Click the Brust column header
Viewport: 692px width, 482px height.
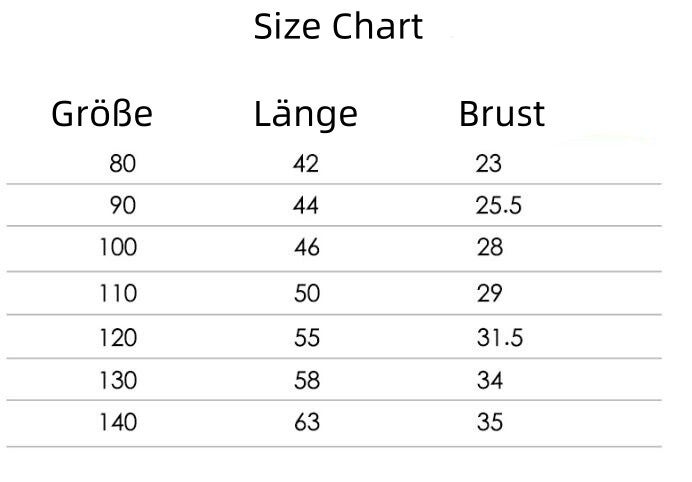502,115
